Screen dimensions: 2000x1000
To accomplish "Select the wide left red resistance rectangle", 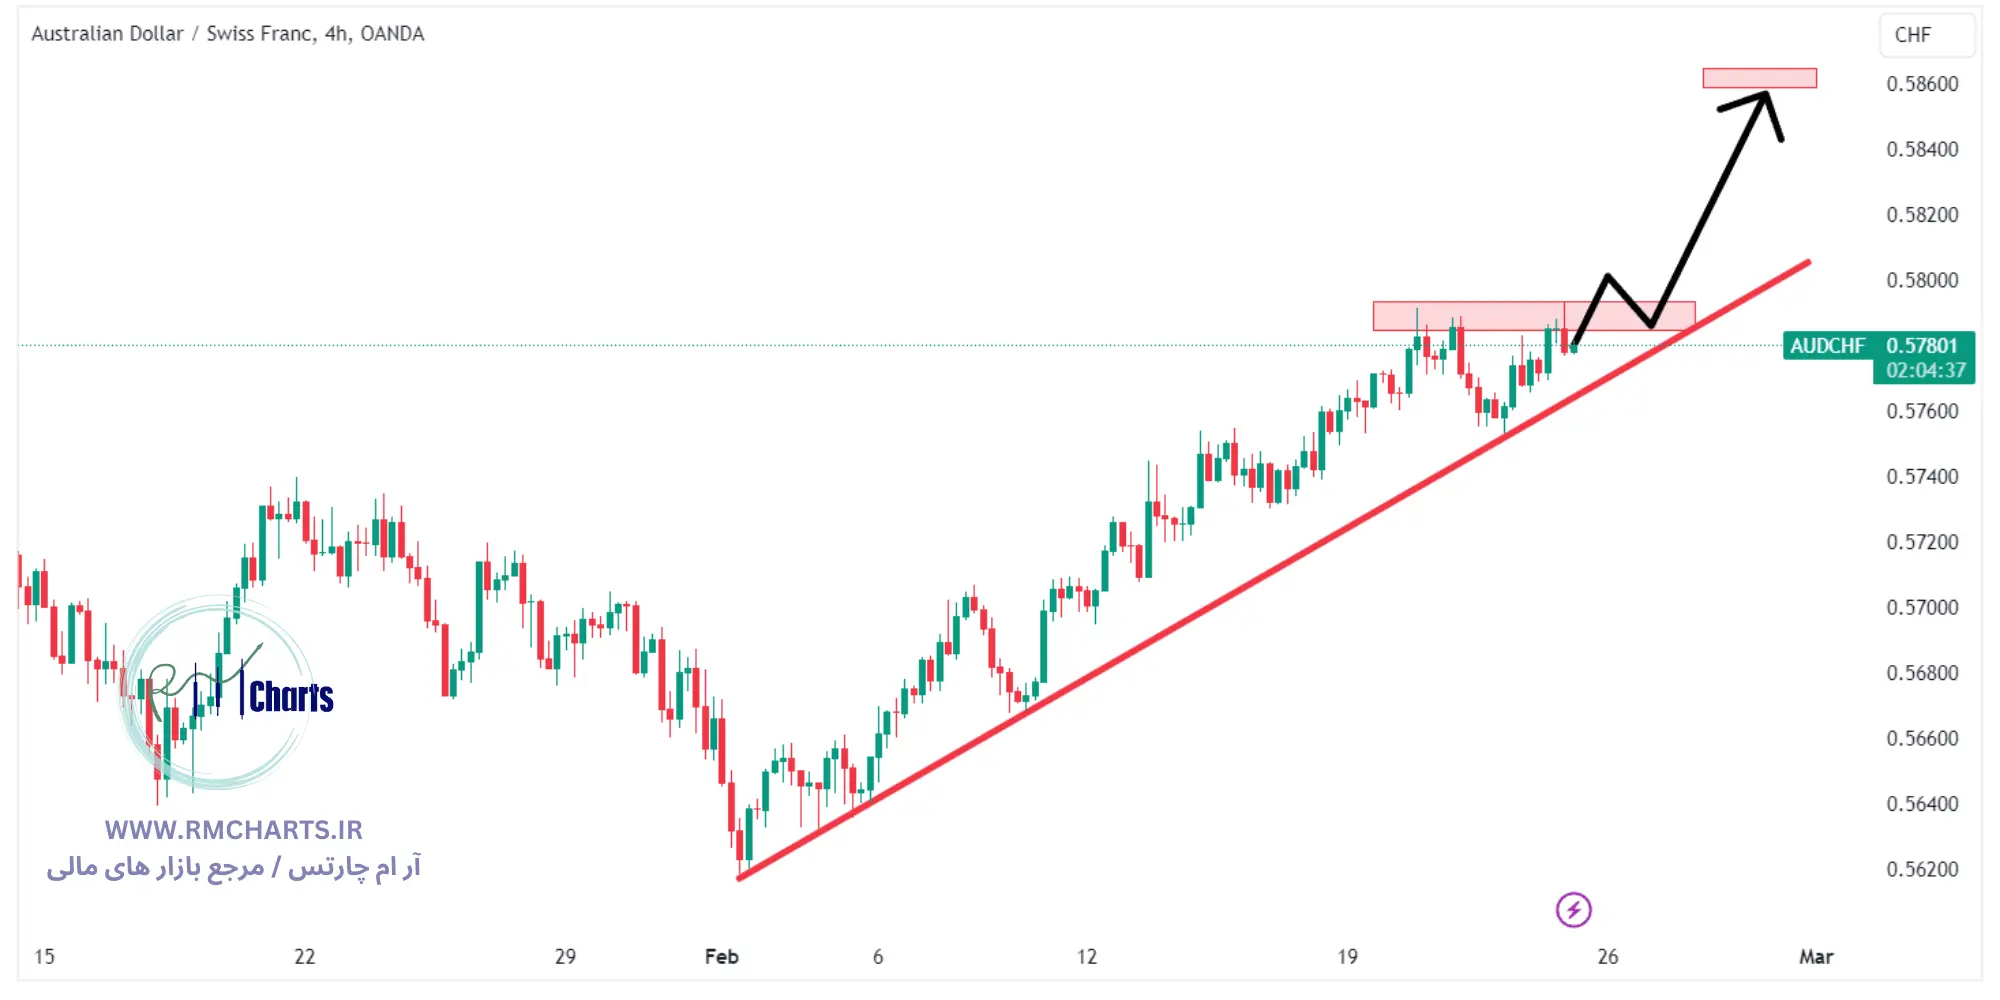I will pyautogui.click(x=1467, y=316).
